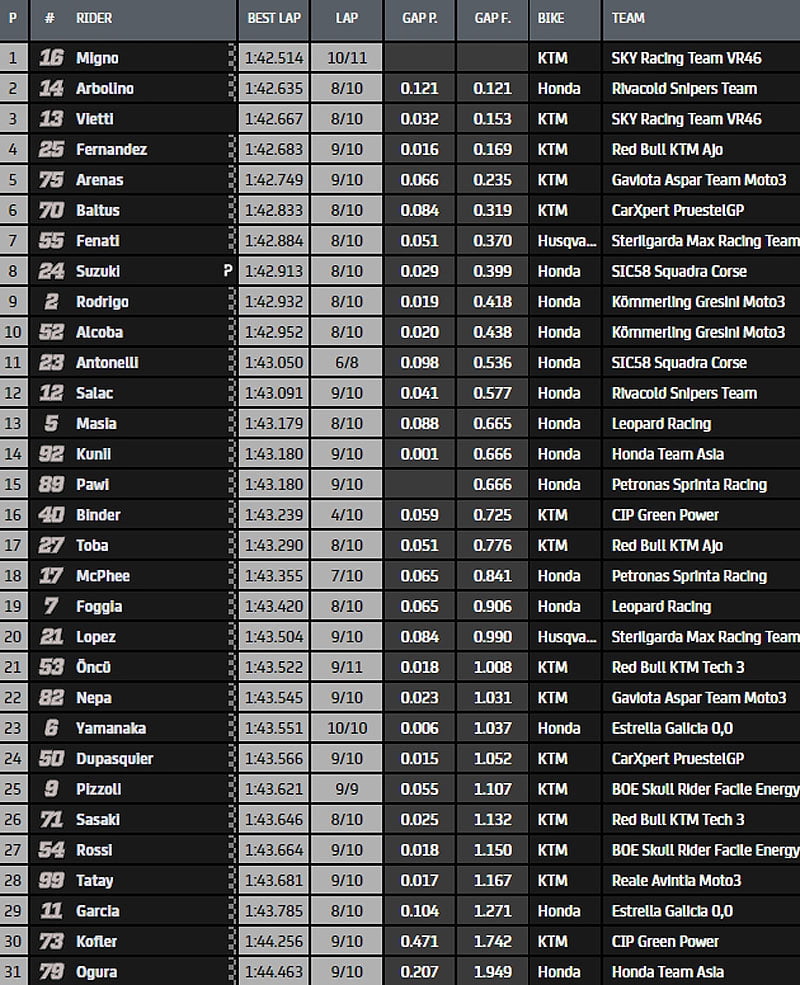800x985 pixels.
Task: Select rider name Dupasquier
Action: (115, 759)
